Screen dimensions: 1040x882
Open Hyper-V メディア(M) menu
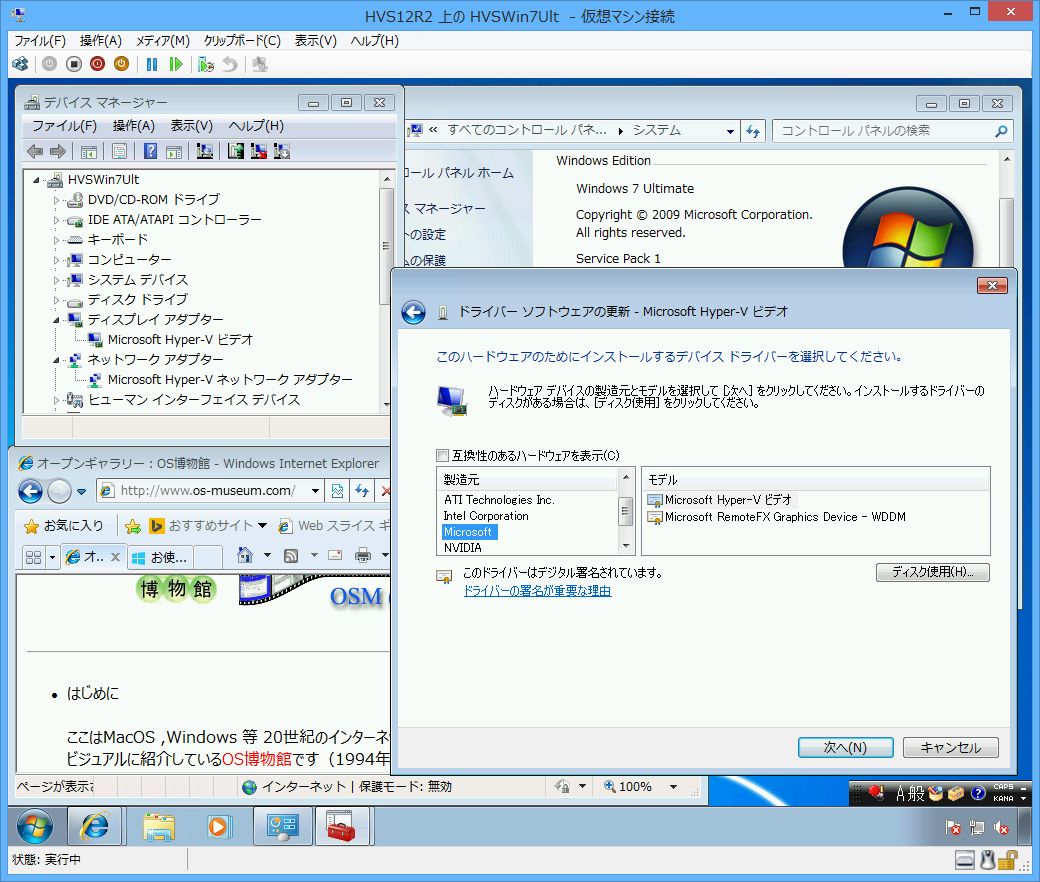click(163, 41)
